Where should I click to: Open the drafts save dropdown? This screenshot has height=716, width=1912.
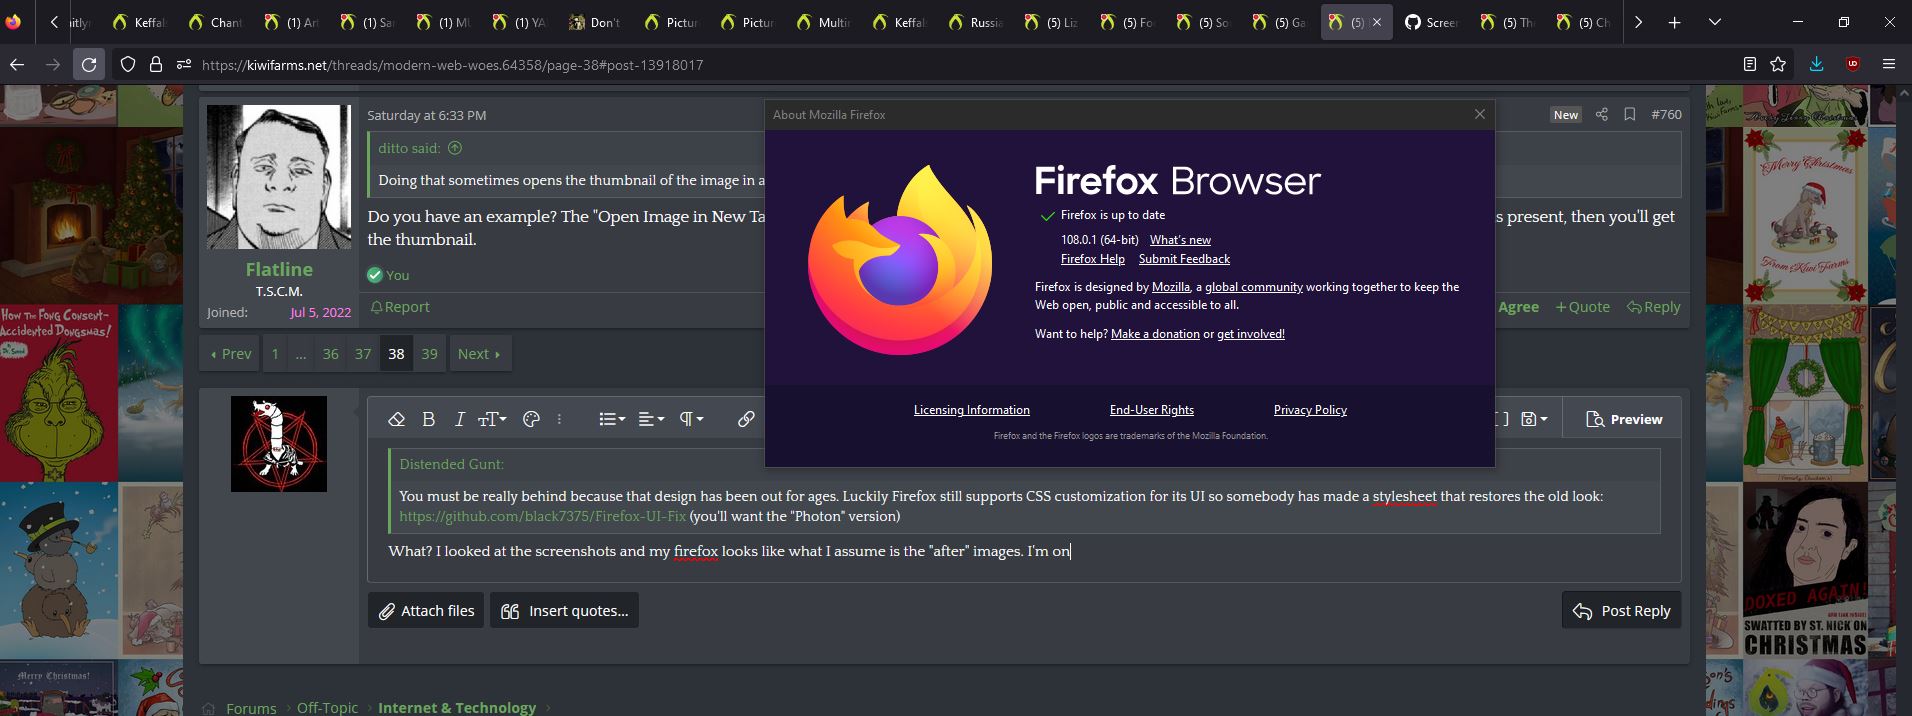[x=1534, y=419]
